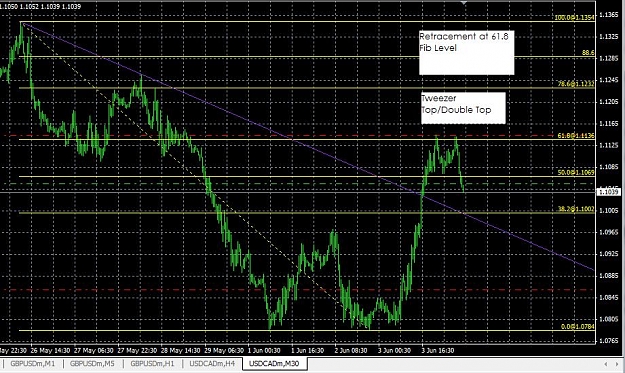Click the 1.0885 price axis value

click(x=609, y=275)
